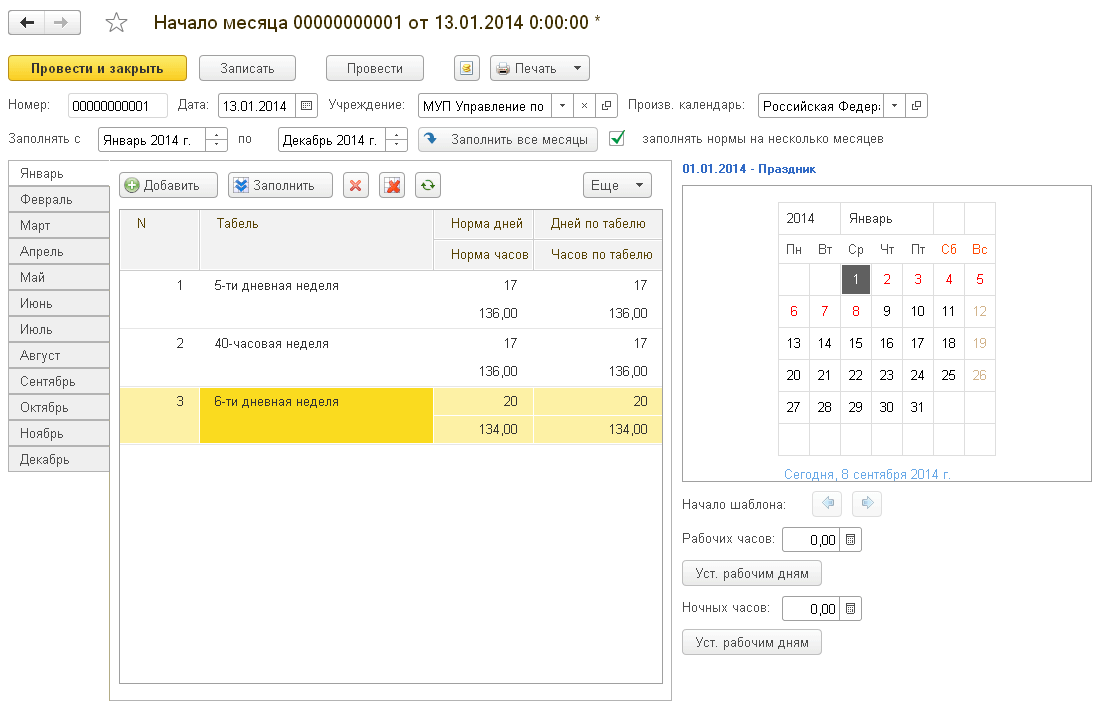Open the Печать dropdown menu
The width and height of the screenshot is (1102, 706).
click(540, 68)
